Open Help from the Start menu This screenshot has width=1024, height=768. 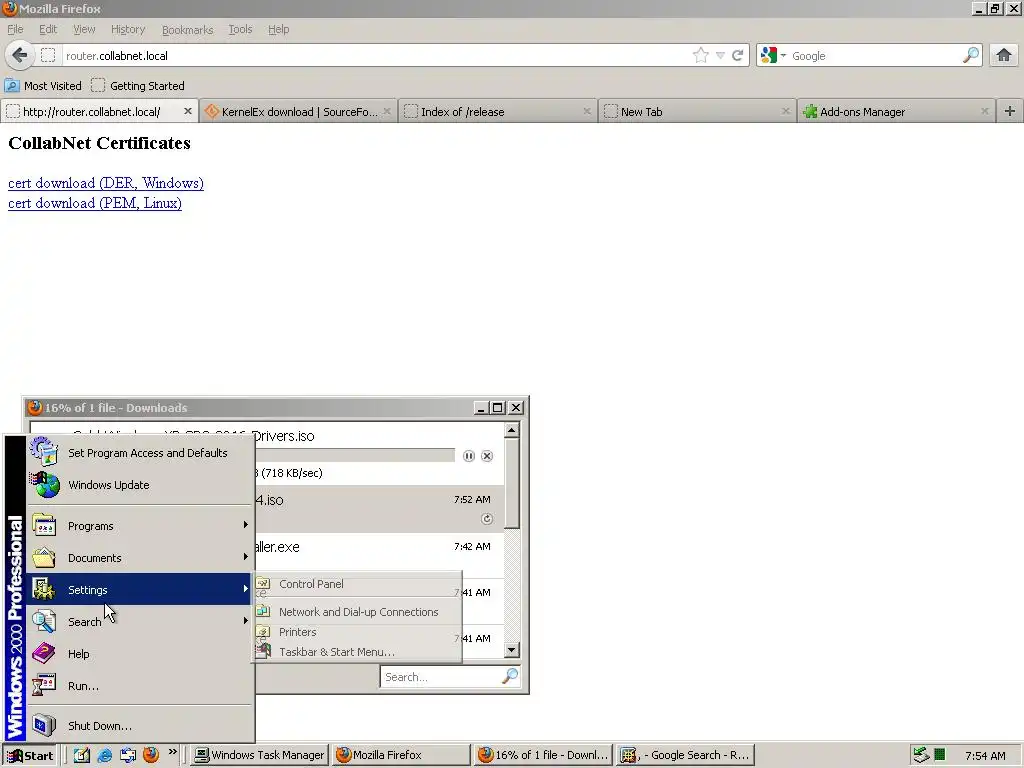pyautogui.click(x=140, y=654)
